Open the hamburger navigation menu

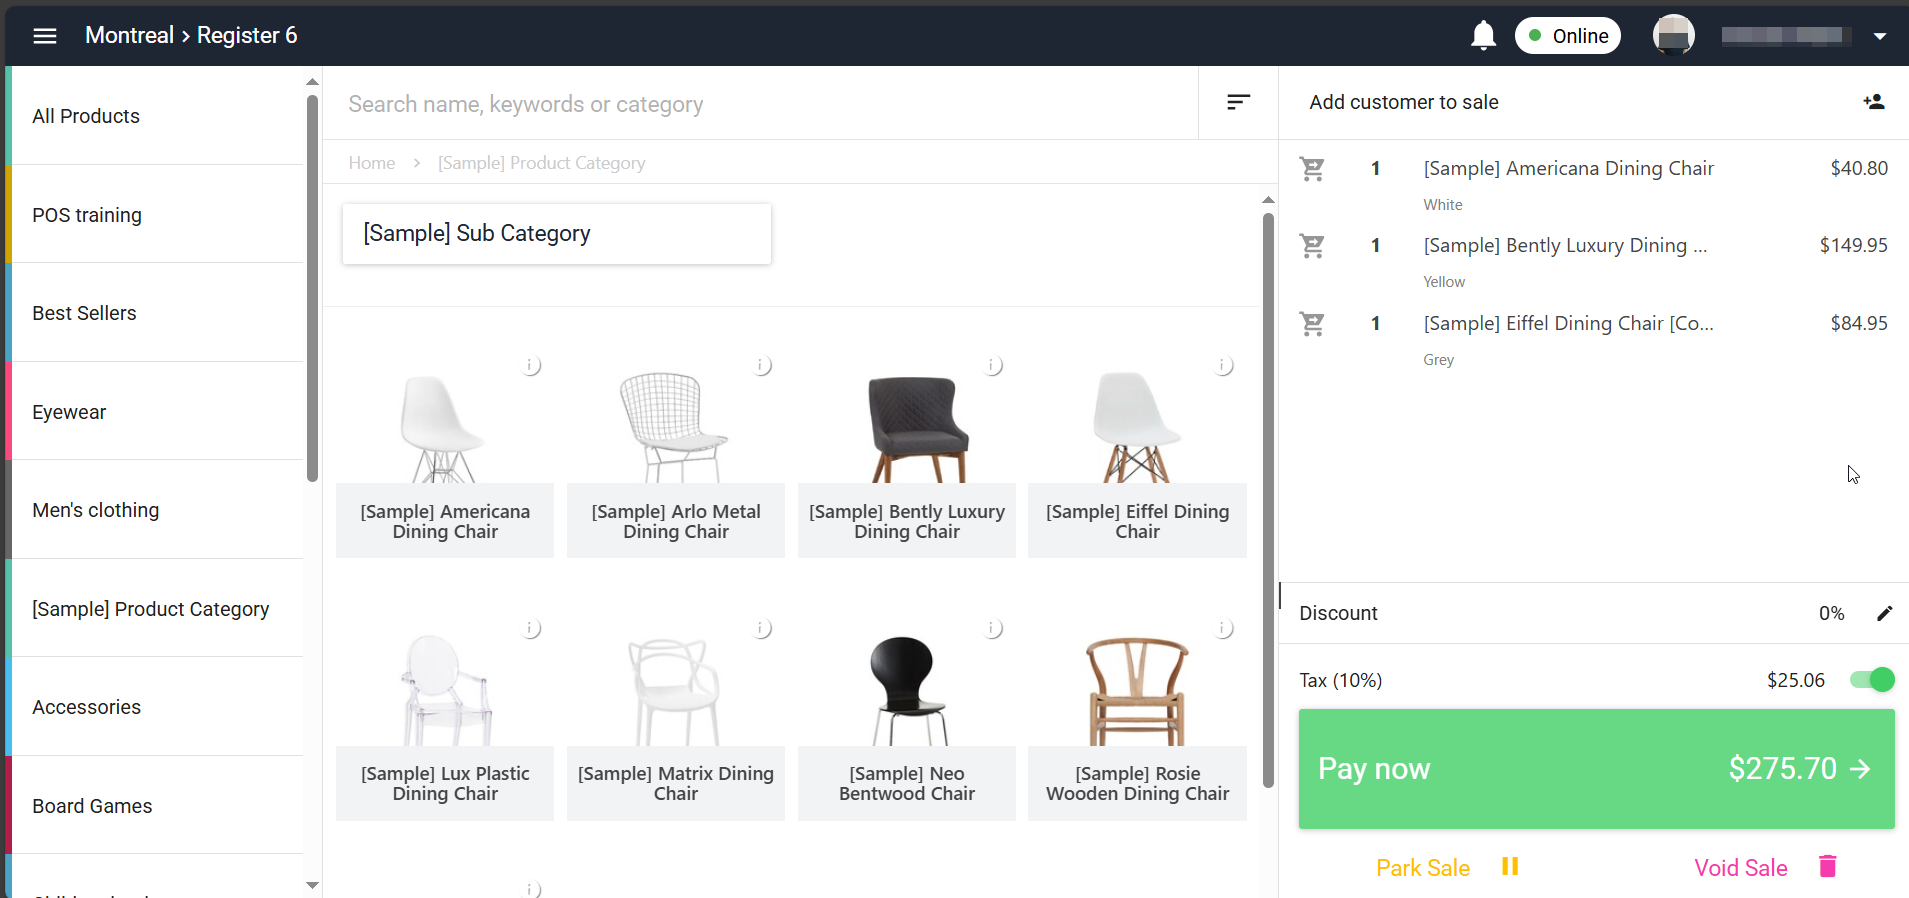coord(45,36)
